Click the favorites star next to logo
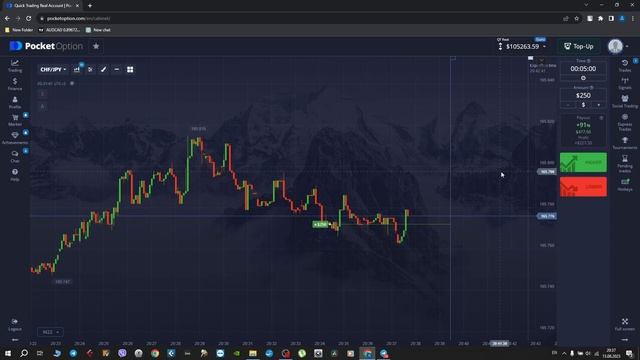The height and width of the screenshot is (360, 640). (x=96, y=46)
